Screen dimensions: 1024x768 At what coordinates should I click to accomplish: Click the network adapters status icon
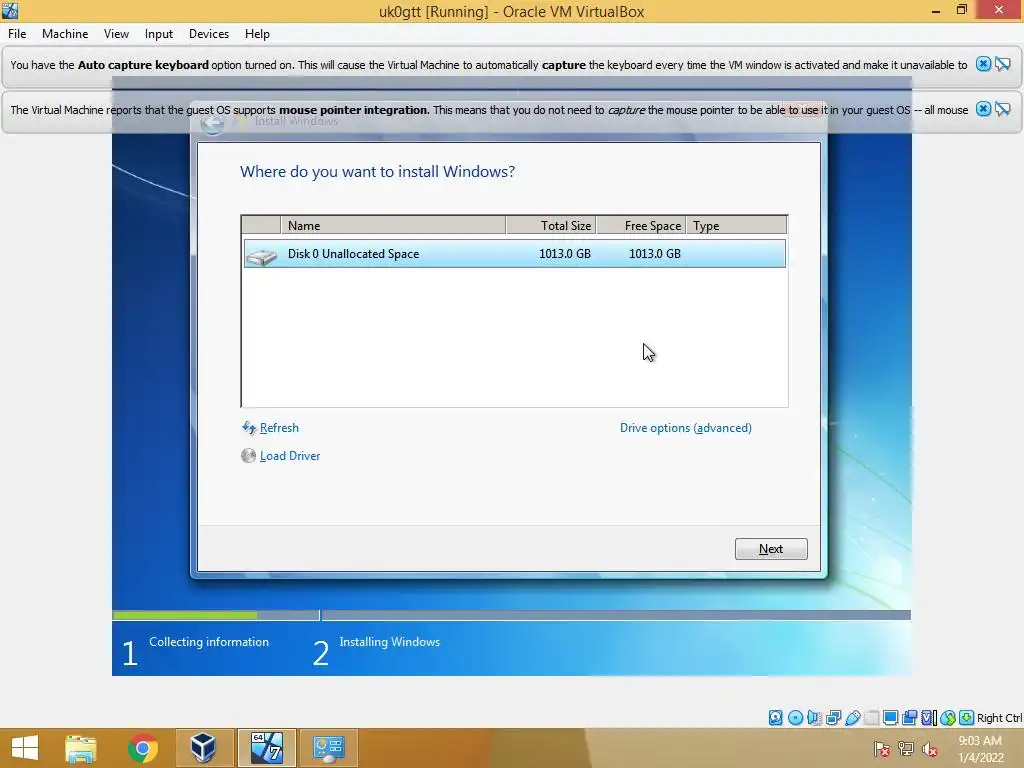[x=833, y=718]
